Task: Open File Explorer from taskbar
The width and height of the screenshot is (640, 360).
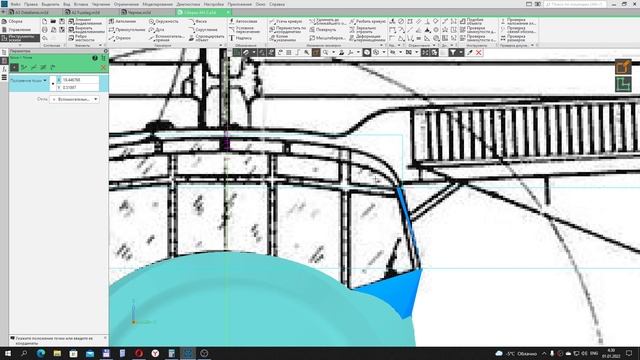Action: (x=57, y=353)
